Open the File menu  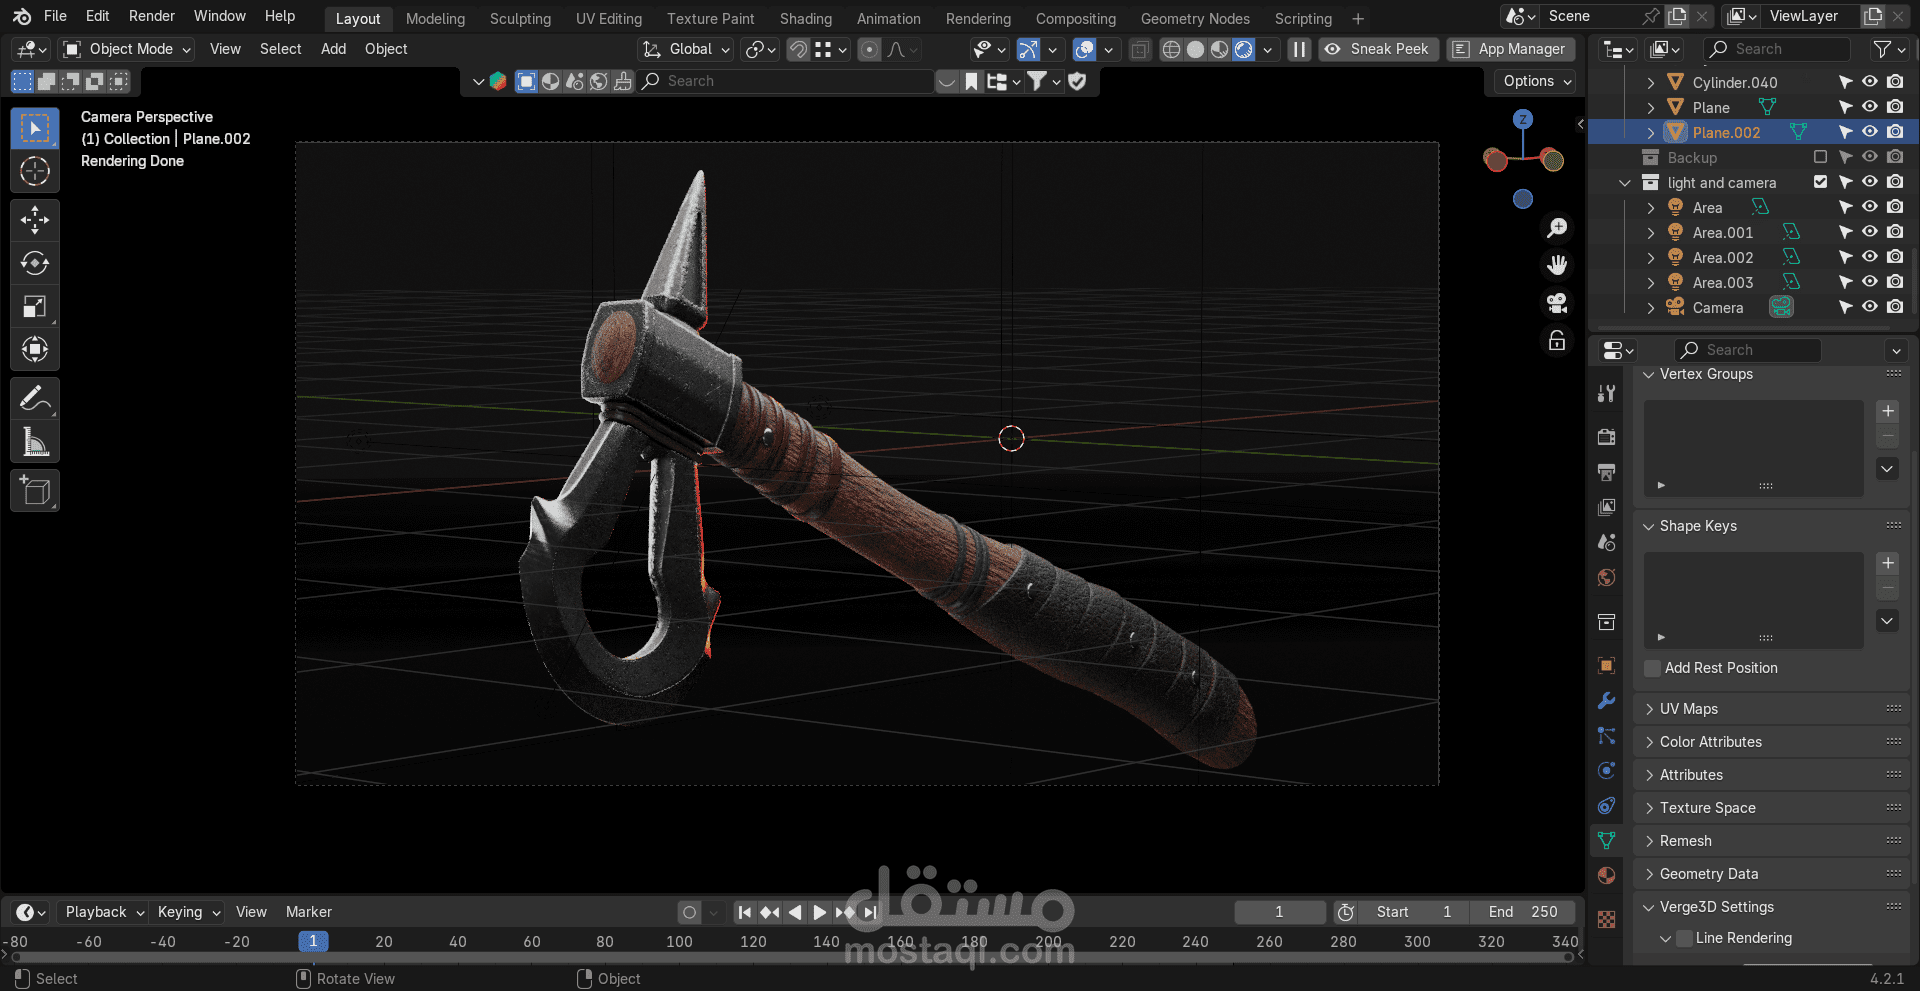click(x=56, y=16)
